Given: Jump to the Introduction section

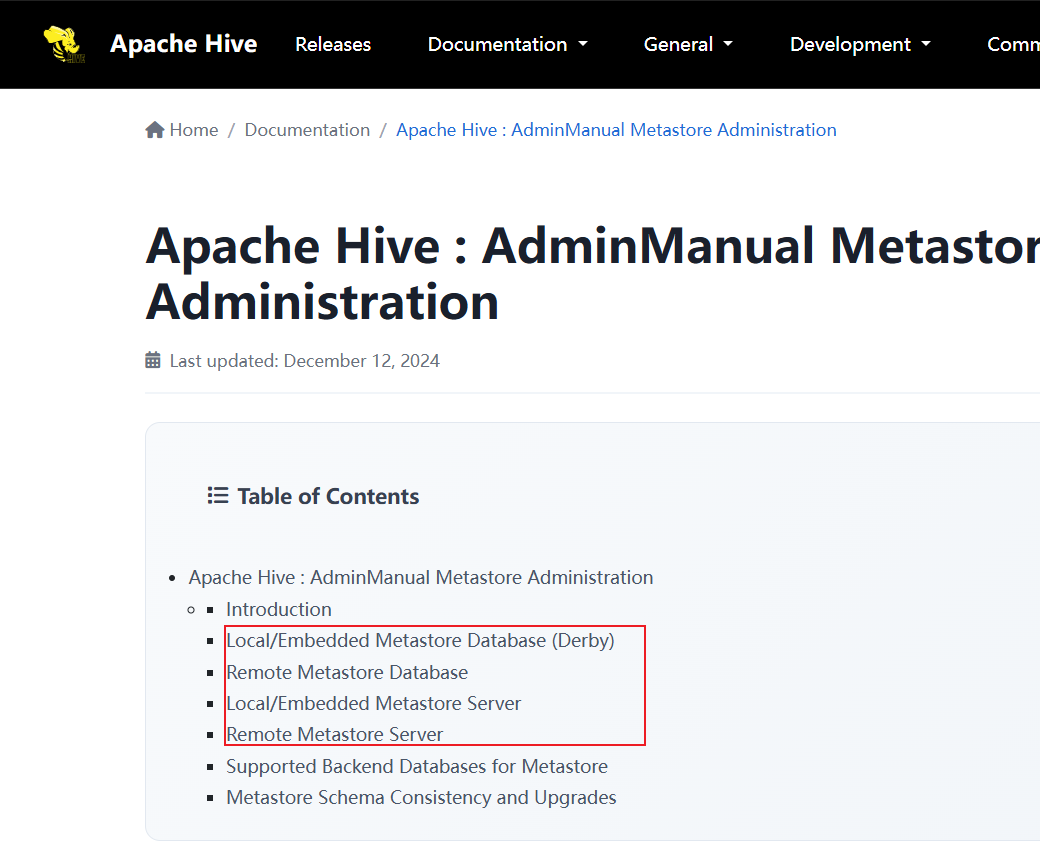Looking at the screenshot, I should [x=279, y=610].
